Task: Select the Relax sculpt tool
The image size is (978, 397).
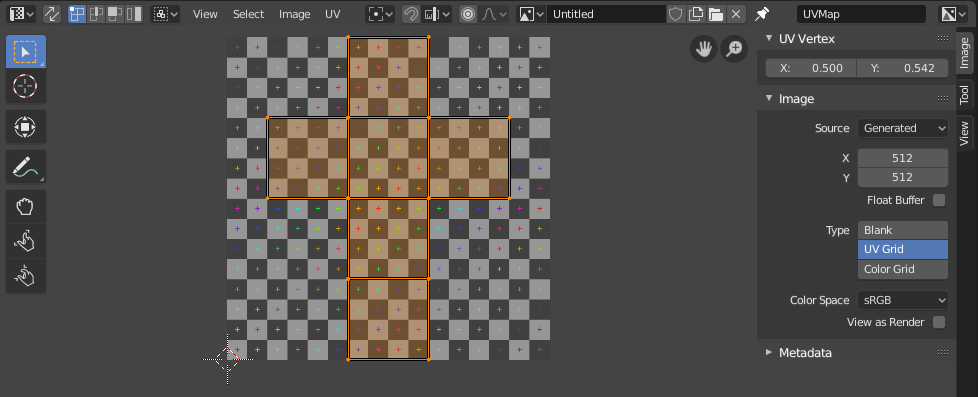Action: [26, 241]
